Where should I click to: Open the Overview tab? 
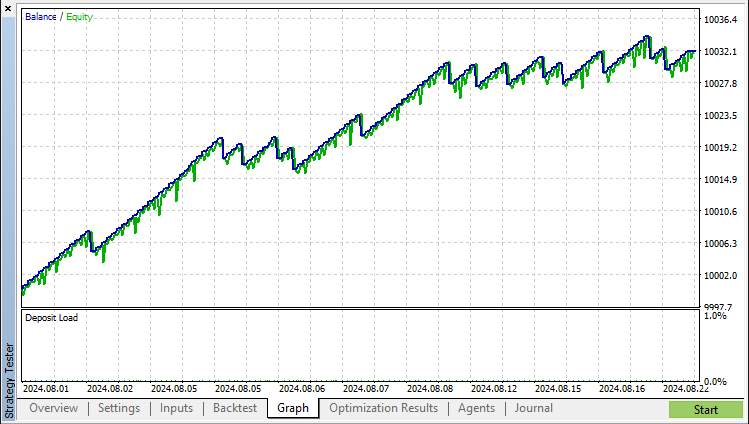[x=54, y=408]
